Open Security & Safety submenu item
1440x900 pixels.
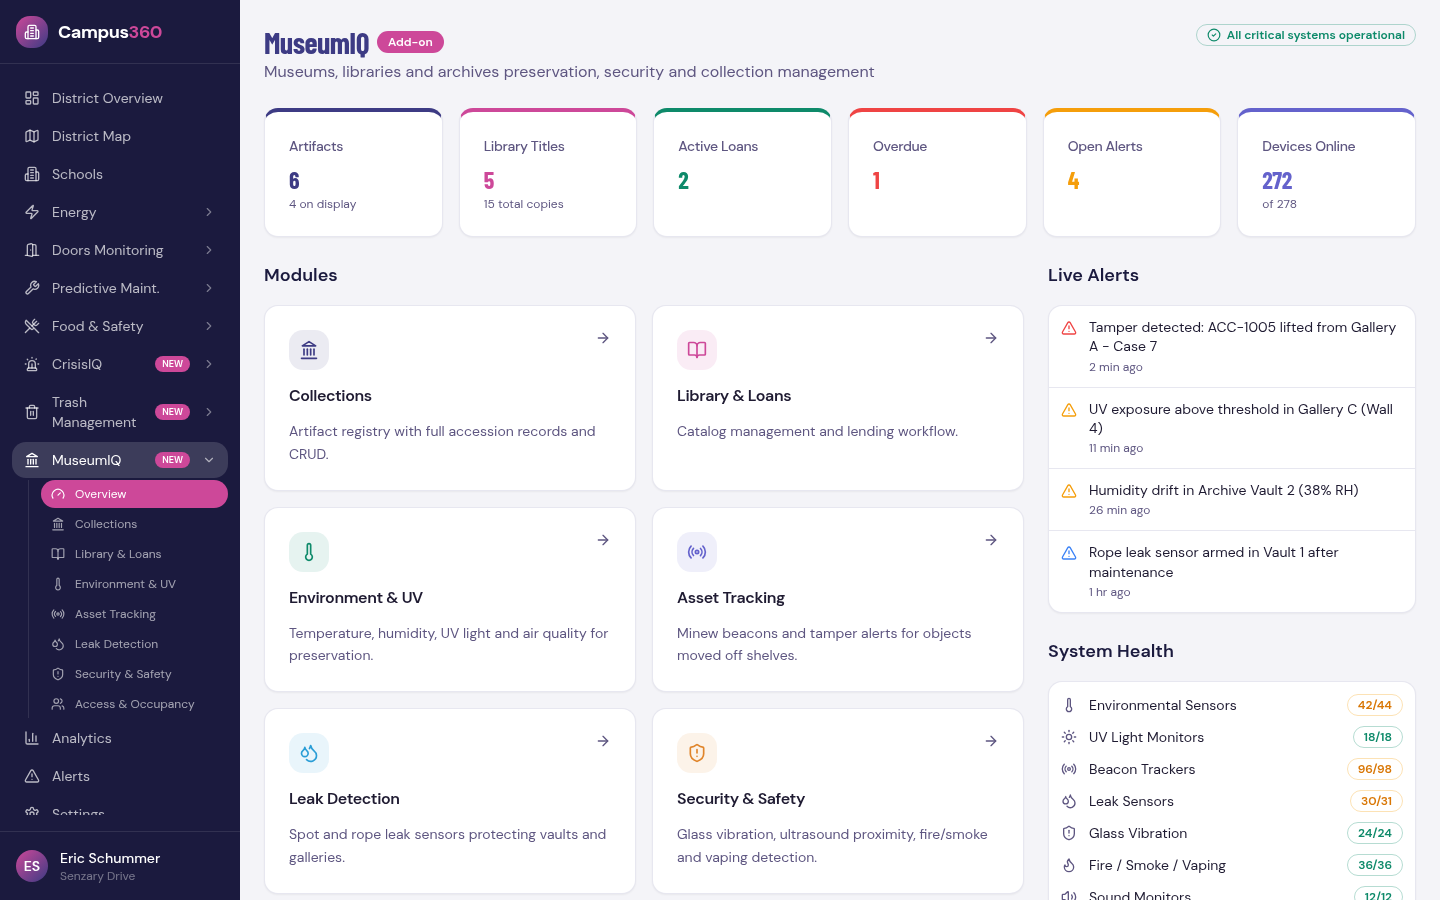click(x=134, y=674)
